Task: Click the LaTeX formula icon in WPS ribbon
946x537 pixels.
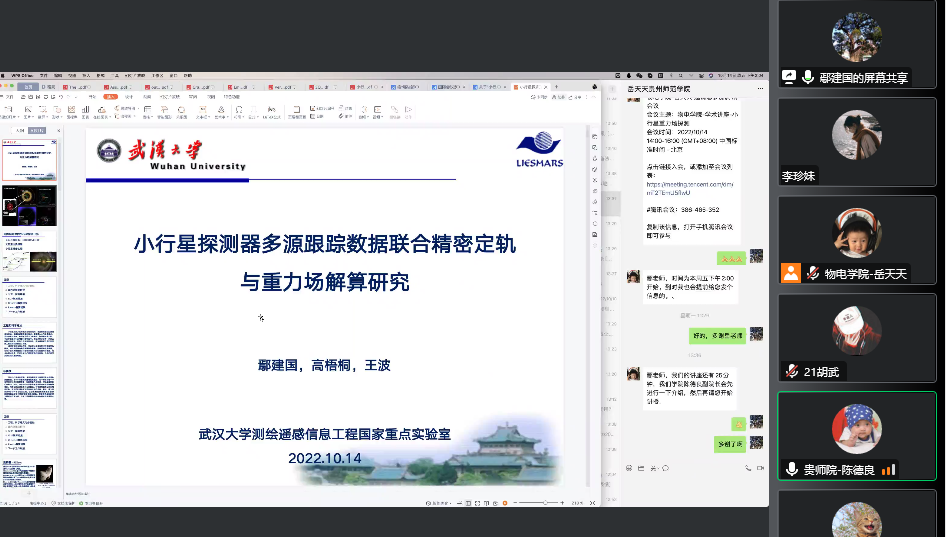Action: (x=271, y=112)
